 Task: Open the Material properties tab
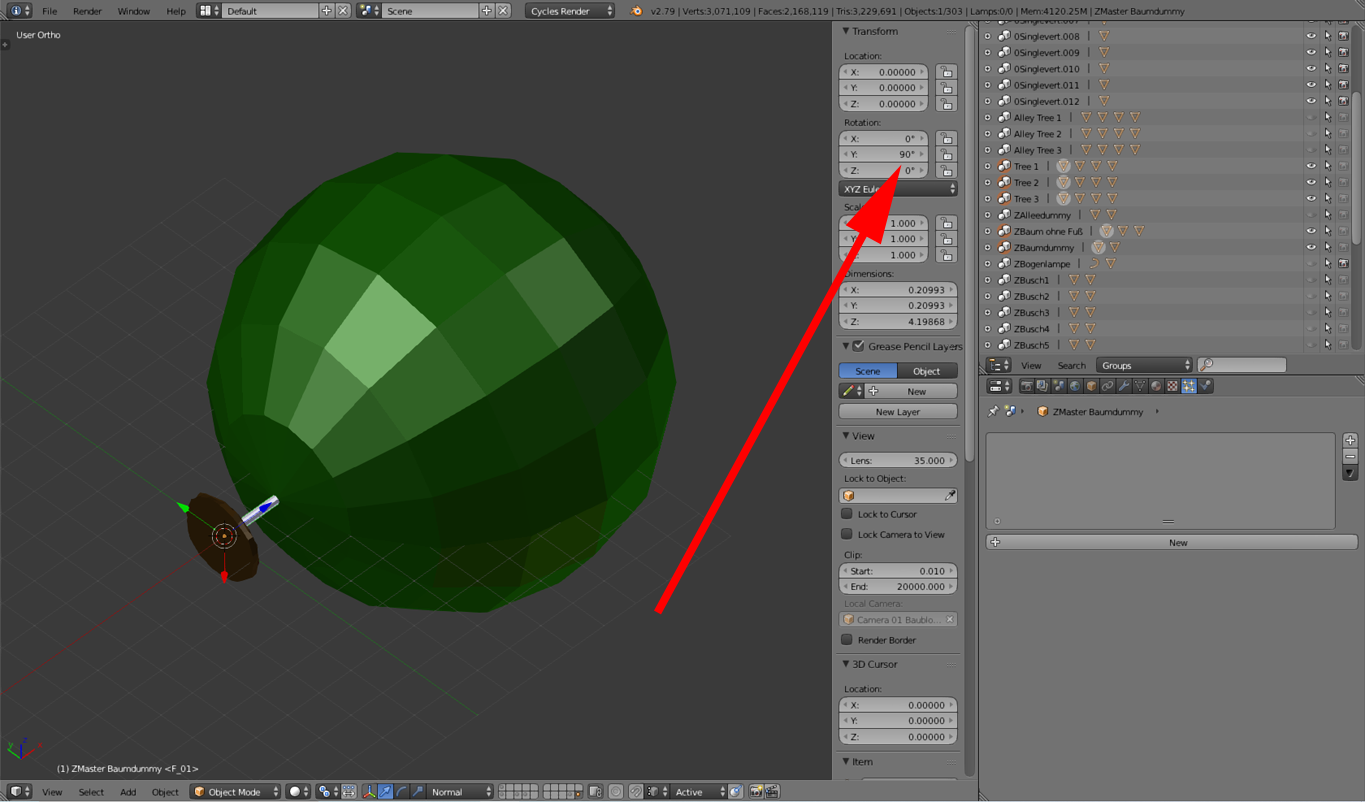pyautogui.click(x=1156, y=386)
